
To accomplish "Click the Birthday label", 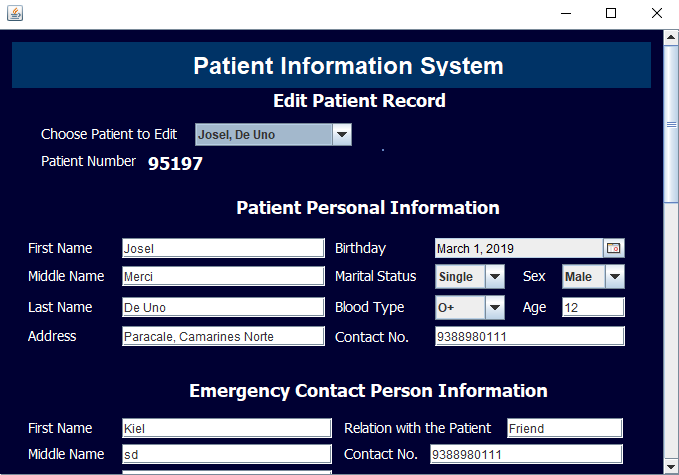I will pos(360,249).
